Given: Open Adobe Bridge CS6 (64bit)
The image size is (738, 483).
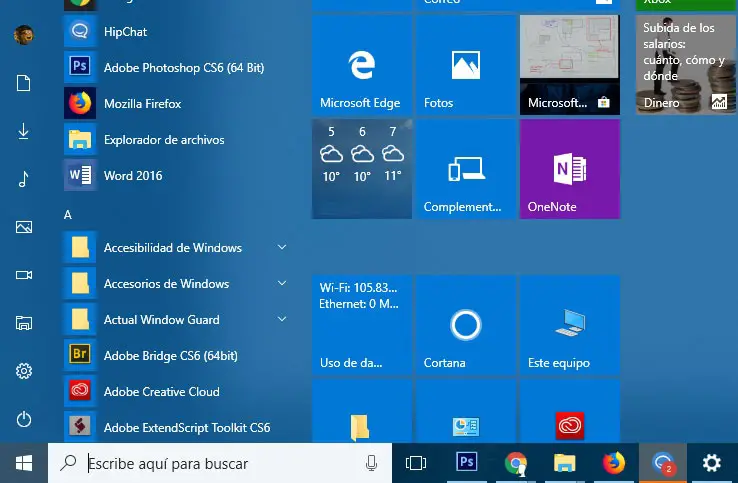Looking at the screenshot, I should point(176,355).
